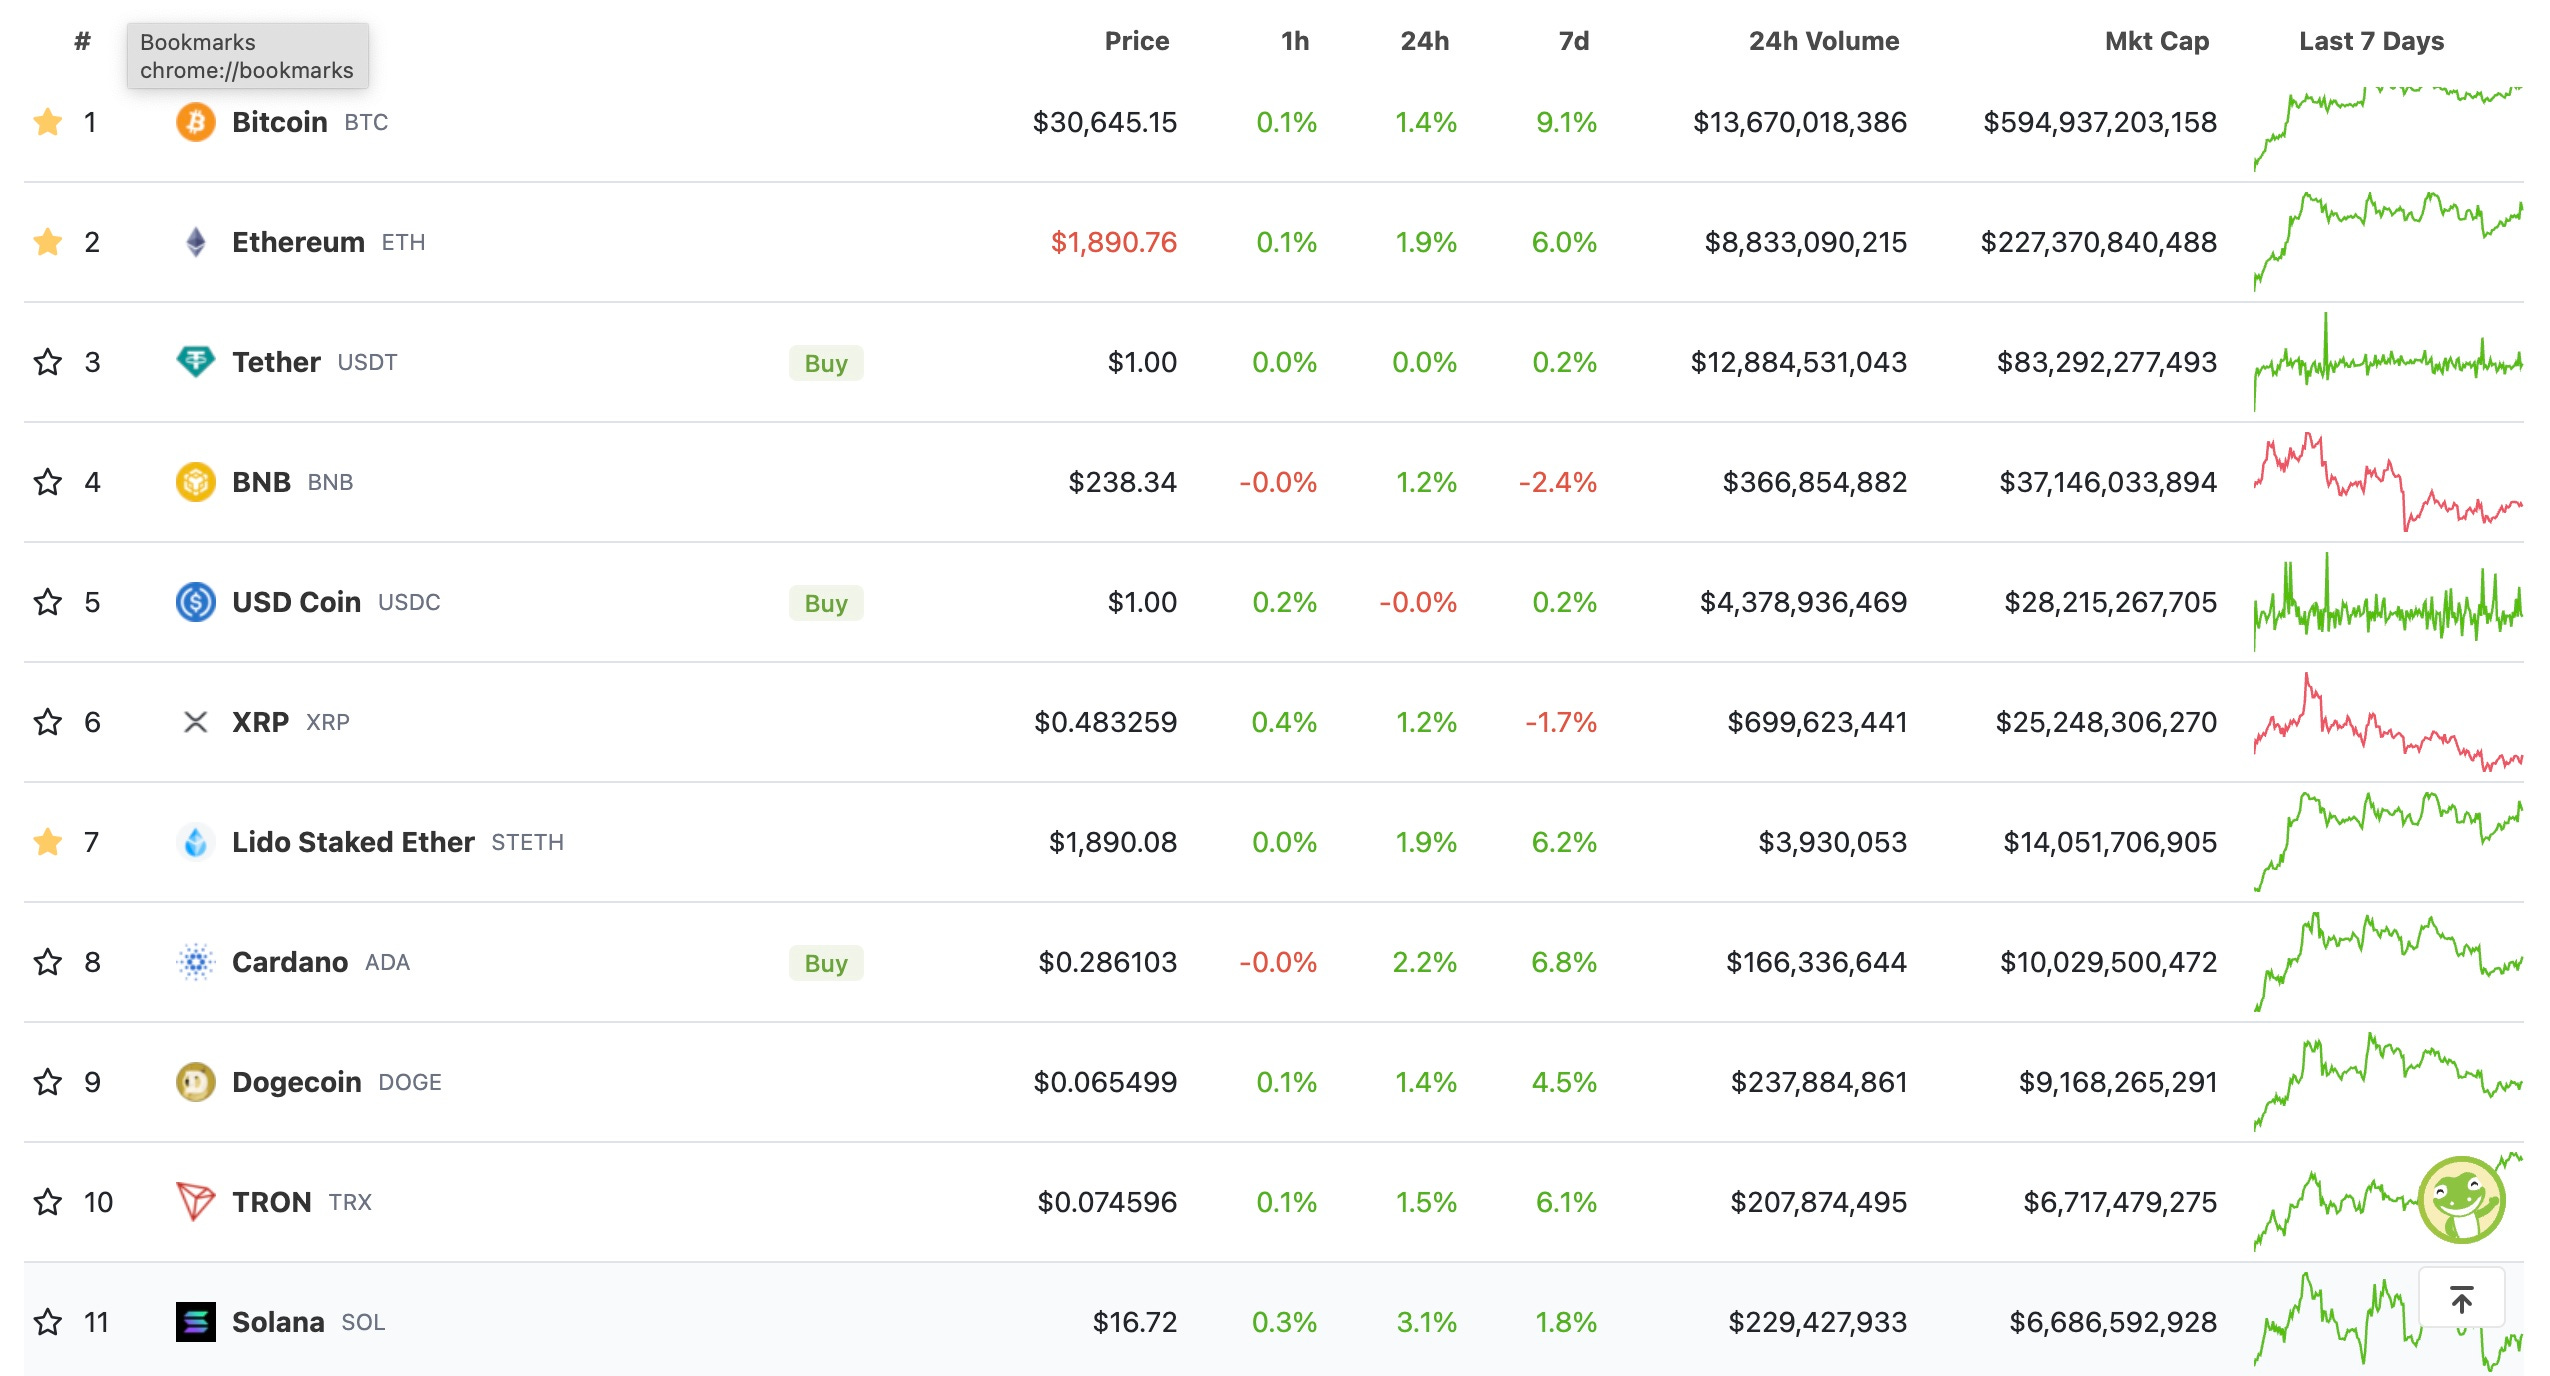Viewport: 2550px width, 1376px height.
Task: Click the Lido Staked Ether droplet icon
Action: (195, 842)
